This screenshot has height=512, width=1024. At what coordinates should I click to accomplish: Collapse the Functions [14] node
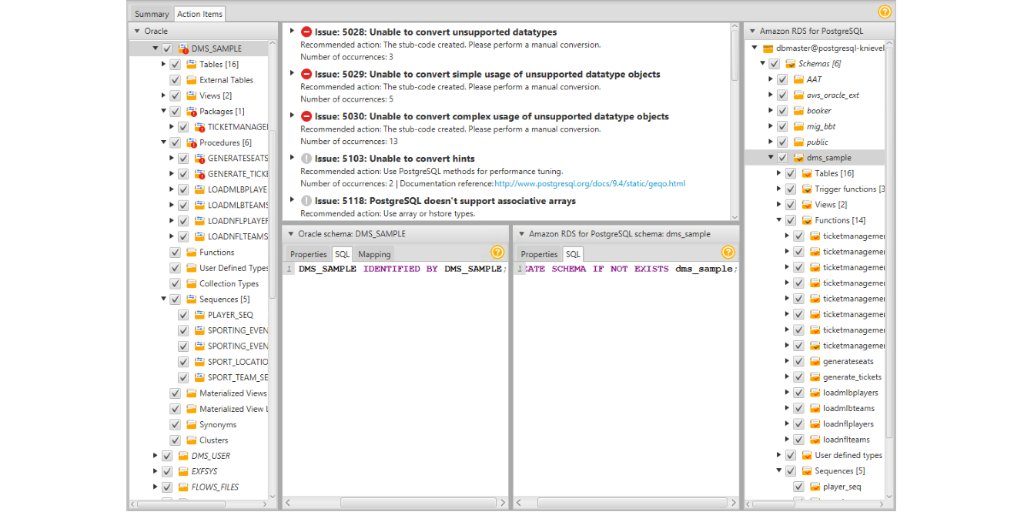point(778,220)
